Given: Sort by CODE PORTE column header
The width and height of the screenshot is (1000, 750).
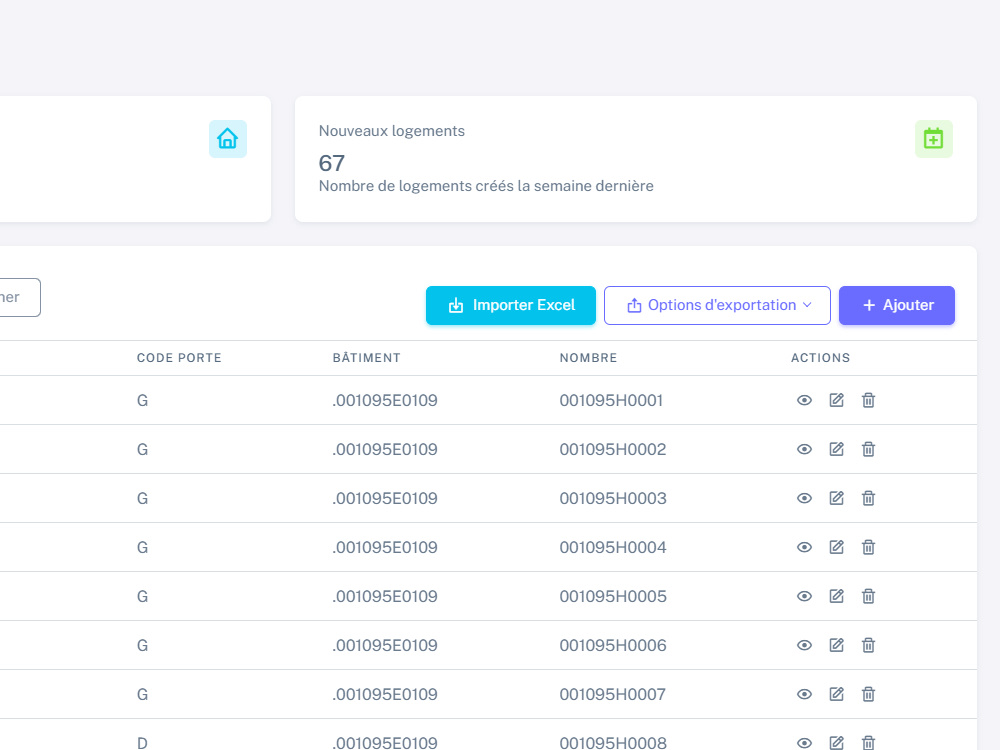Looking at the screenshot, I should [179, 358].
